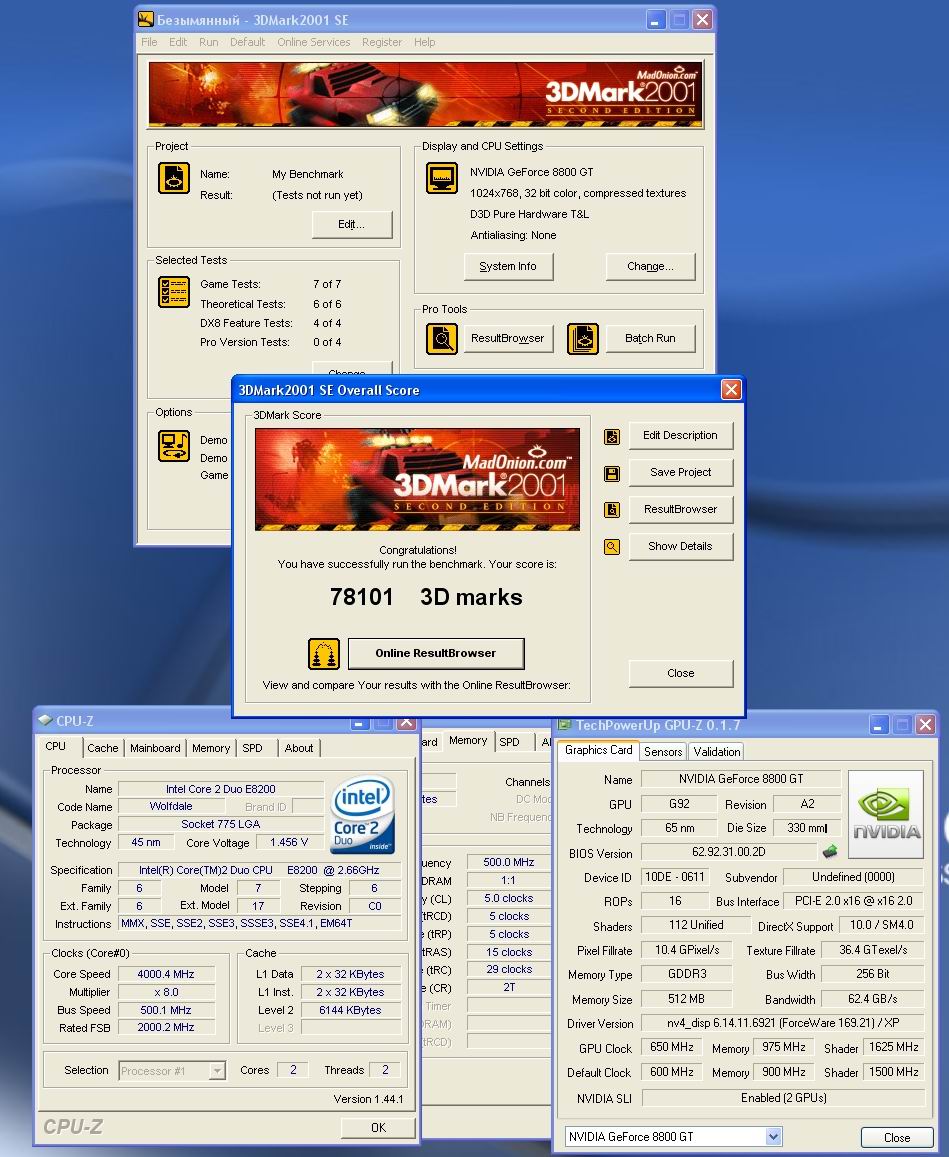Click the ResultBrowser button in Pro Tools

coord(508,339)
